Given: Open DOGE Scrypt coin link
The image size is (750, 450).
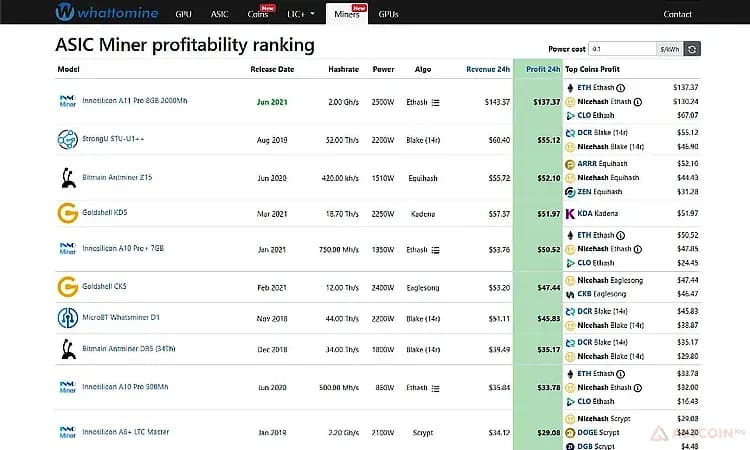Looking at the screenshot, I should click(598, 432).
